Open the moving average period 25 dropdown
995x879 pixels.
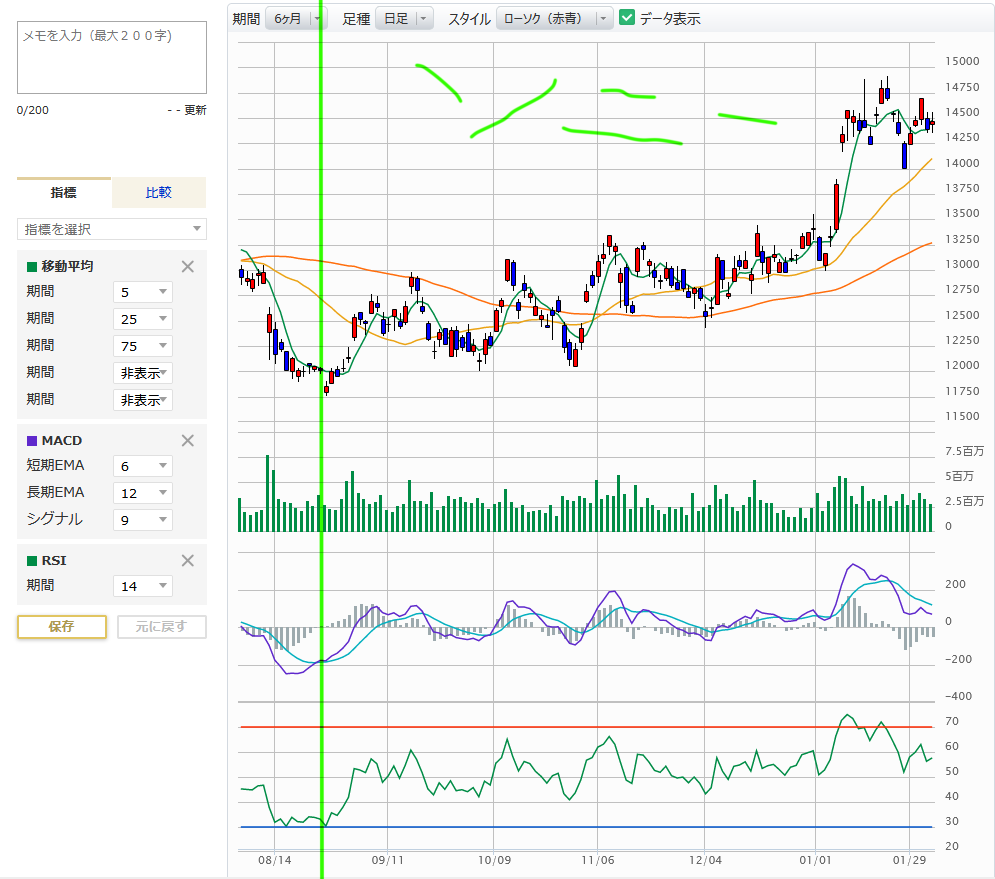click(x=143, y=319)
